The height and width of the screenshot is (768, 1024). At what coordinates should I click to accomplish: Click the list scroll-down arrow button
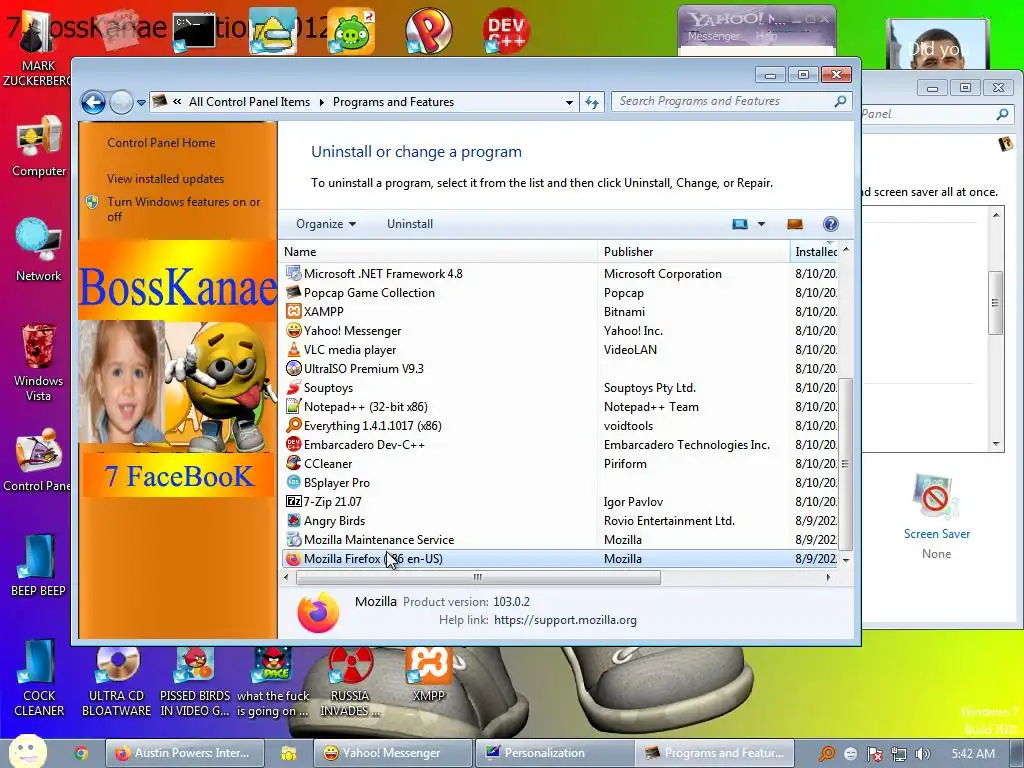846,560
